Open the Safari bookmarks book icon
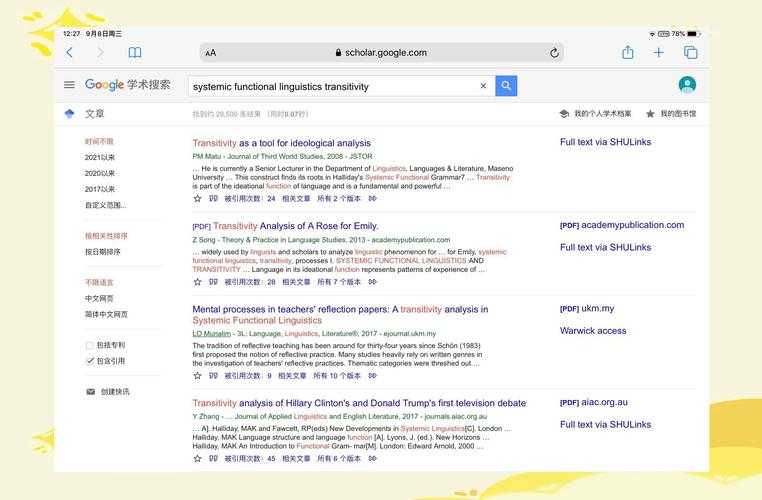This screenshot has width=762, height=500. [x=135, y=52]
